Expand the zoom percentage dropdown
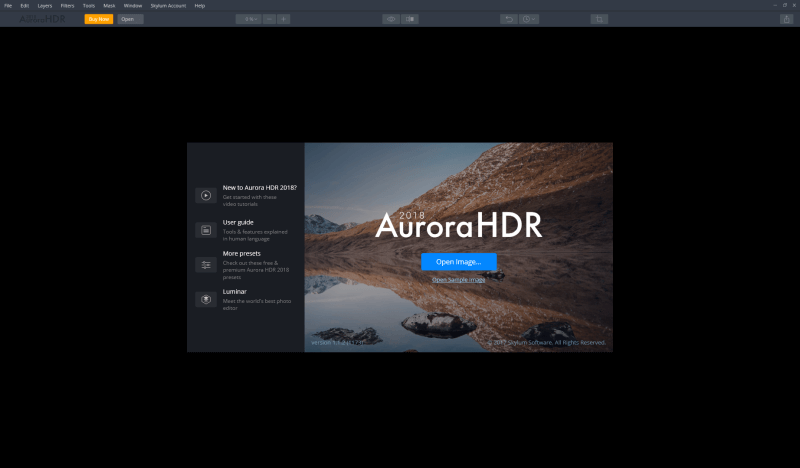Viewport: 800px width, 468px height. tap(248, 19)
